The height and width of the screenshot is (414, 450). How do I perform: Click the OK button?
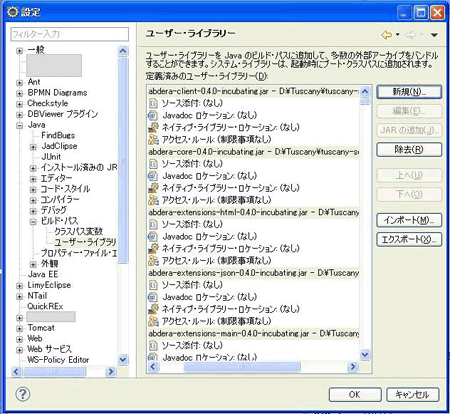(355, 395)
